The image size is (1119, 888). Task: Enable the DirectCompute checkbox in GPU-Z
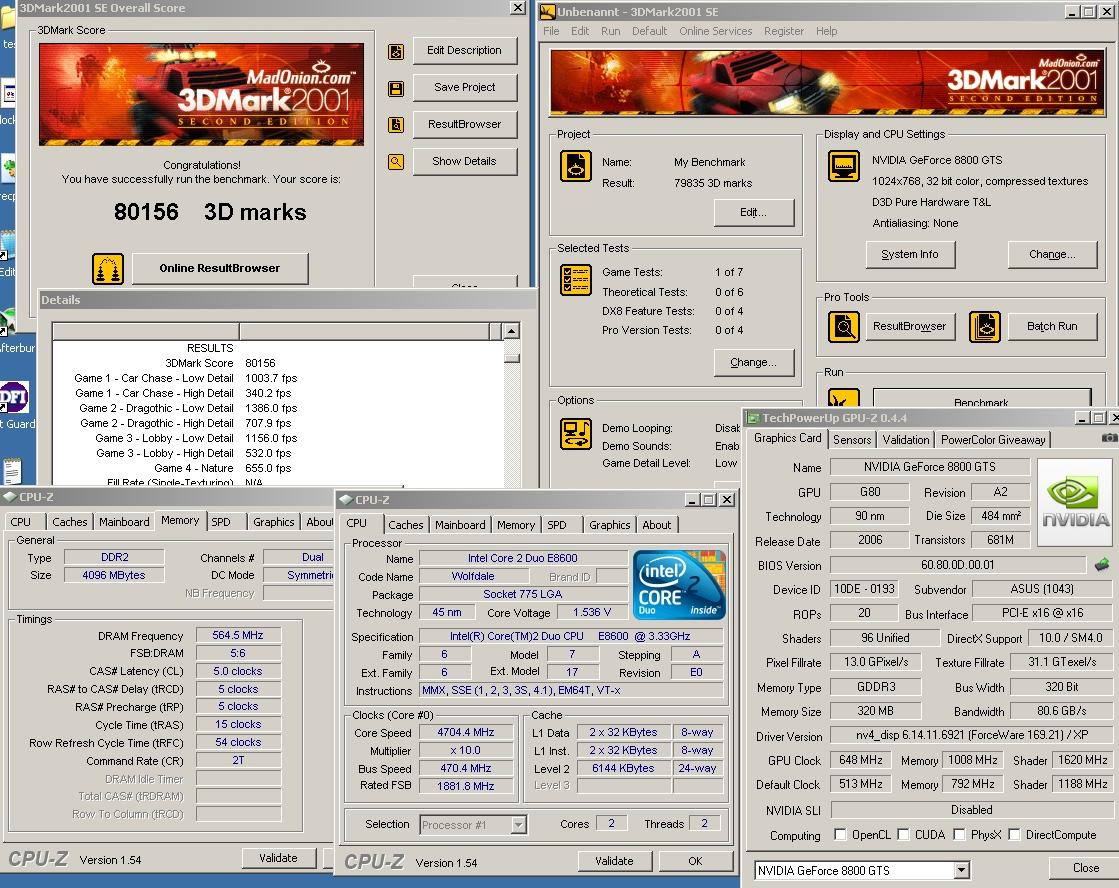(x=1014, y=834)
